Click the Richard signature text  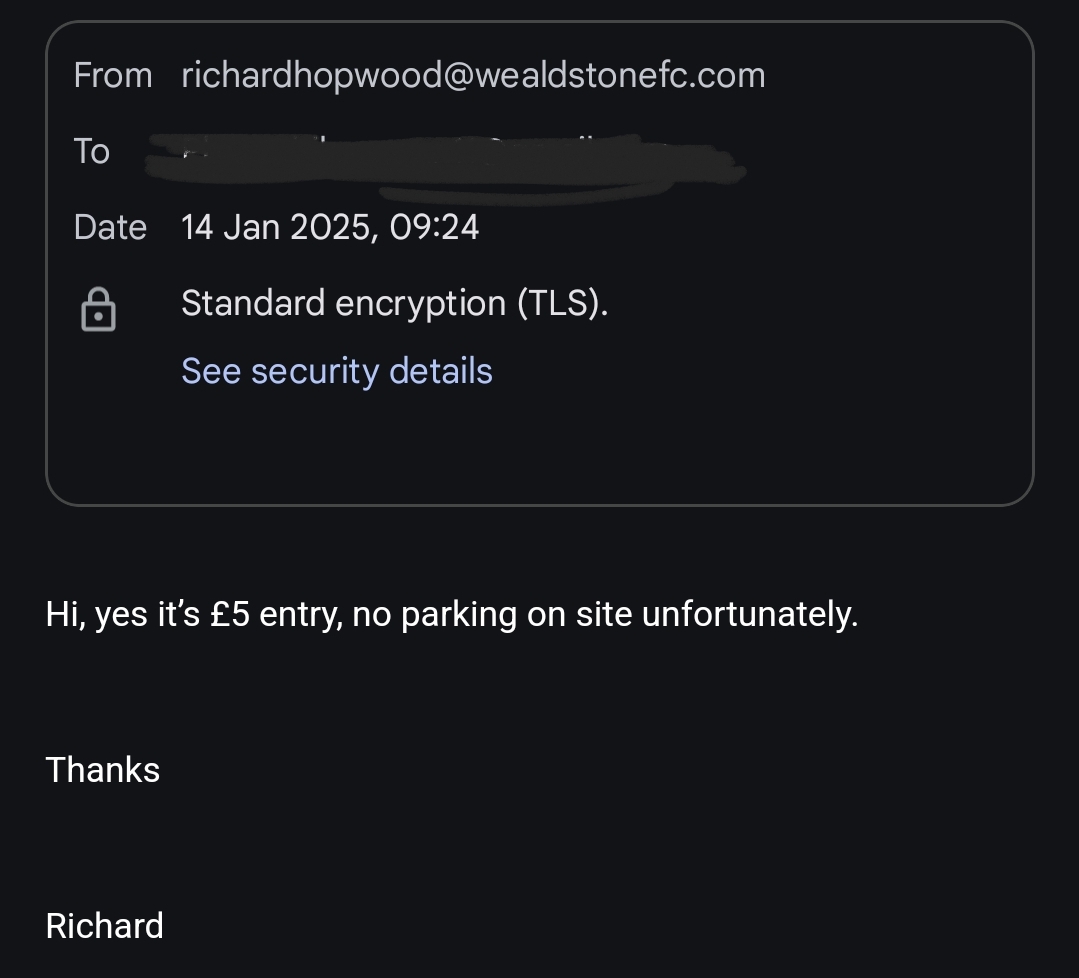pyautogui.click(x=105, y=926)
